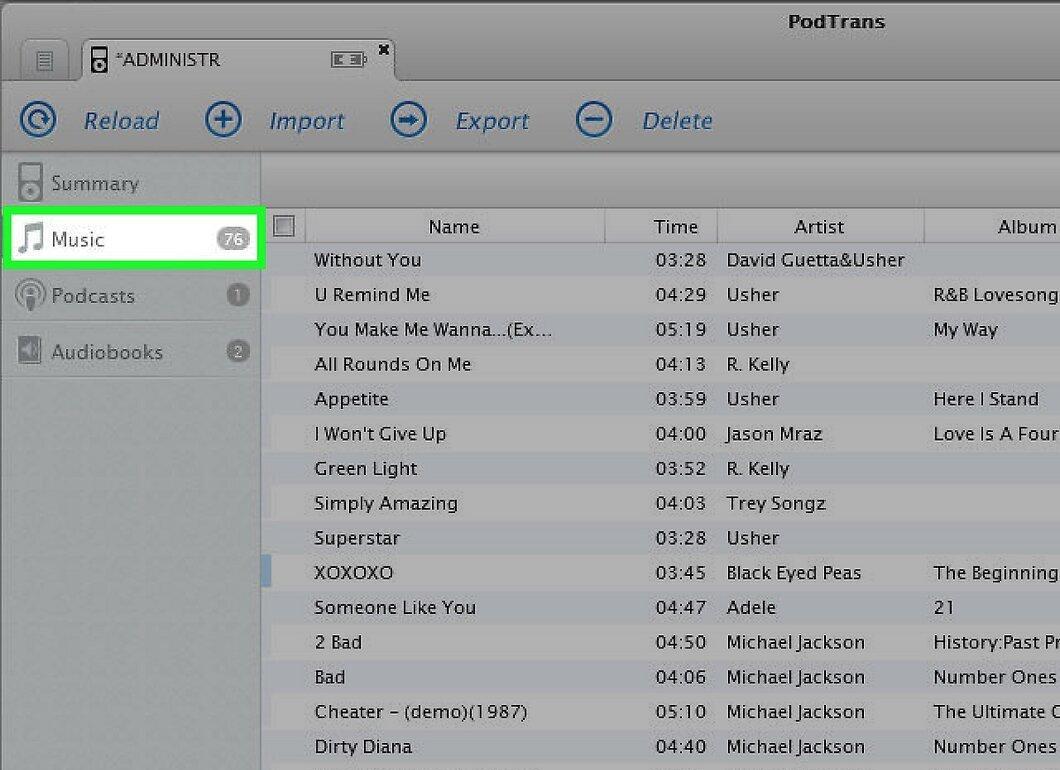The image size is (1060, 770).
Task: Click the Export arrow icon
Action: tap(408, 120)
